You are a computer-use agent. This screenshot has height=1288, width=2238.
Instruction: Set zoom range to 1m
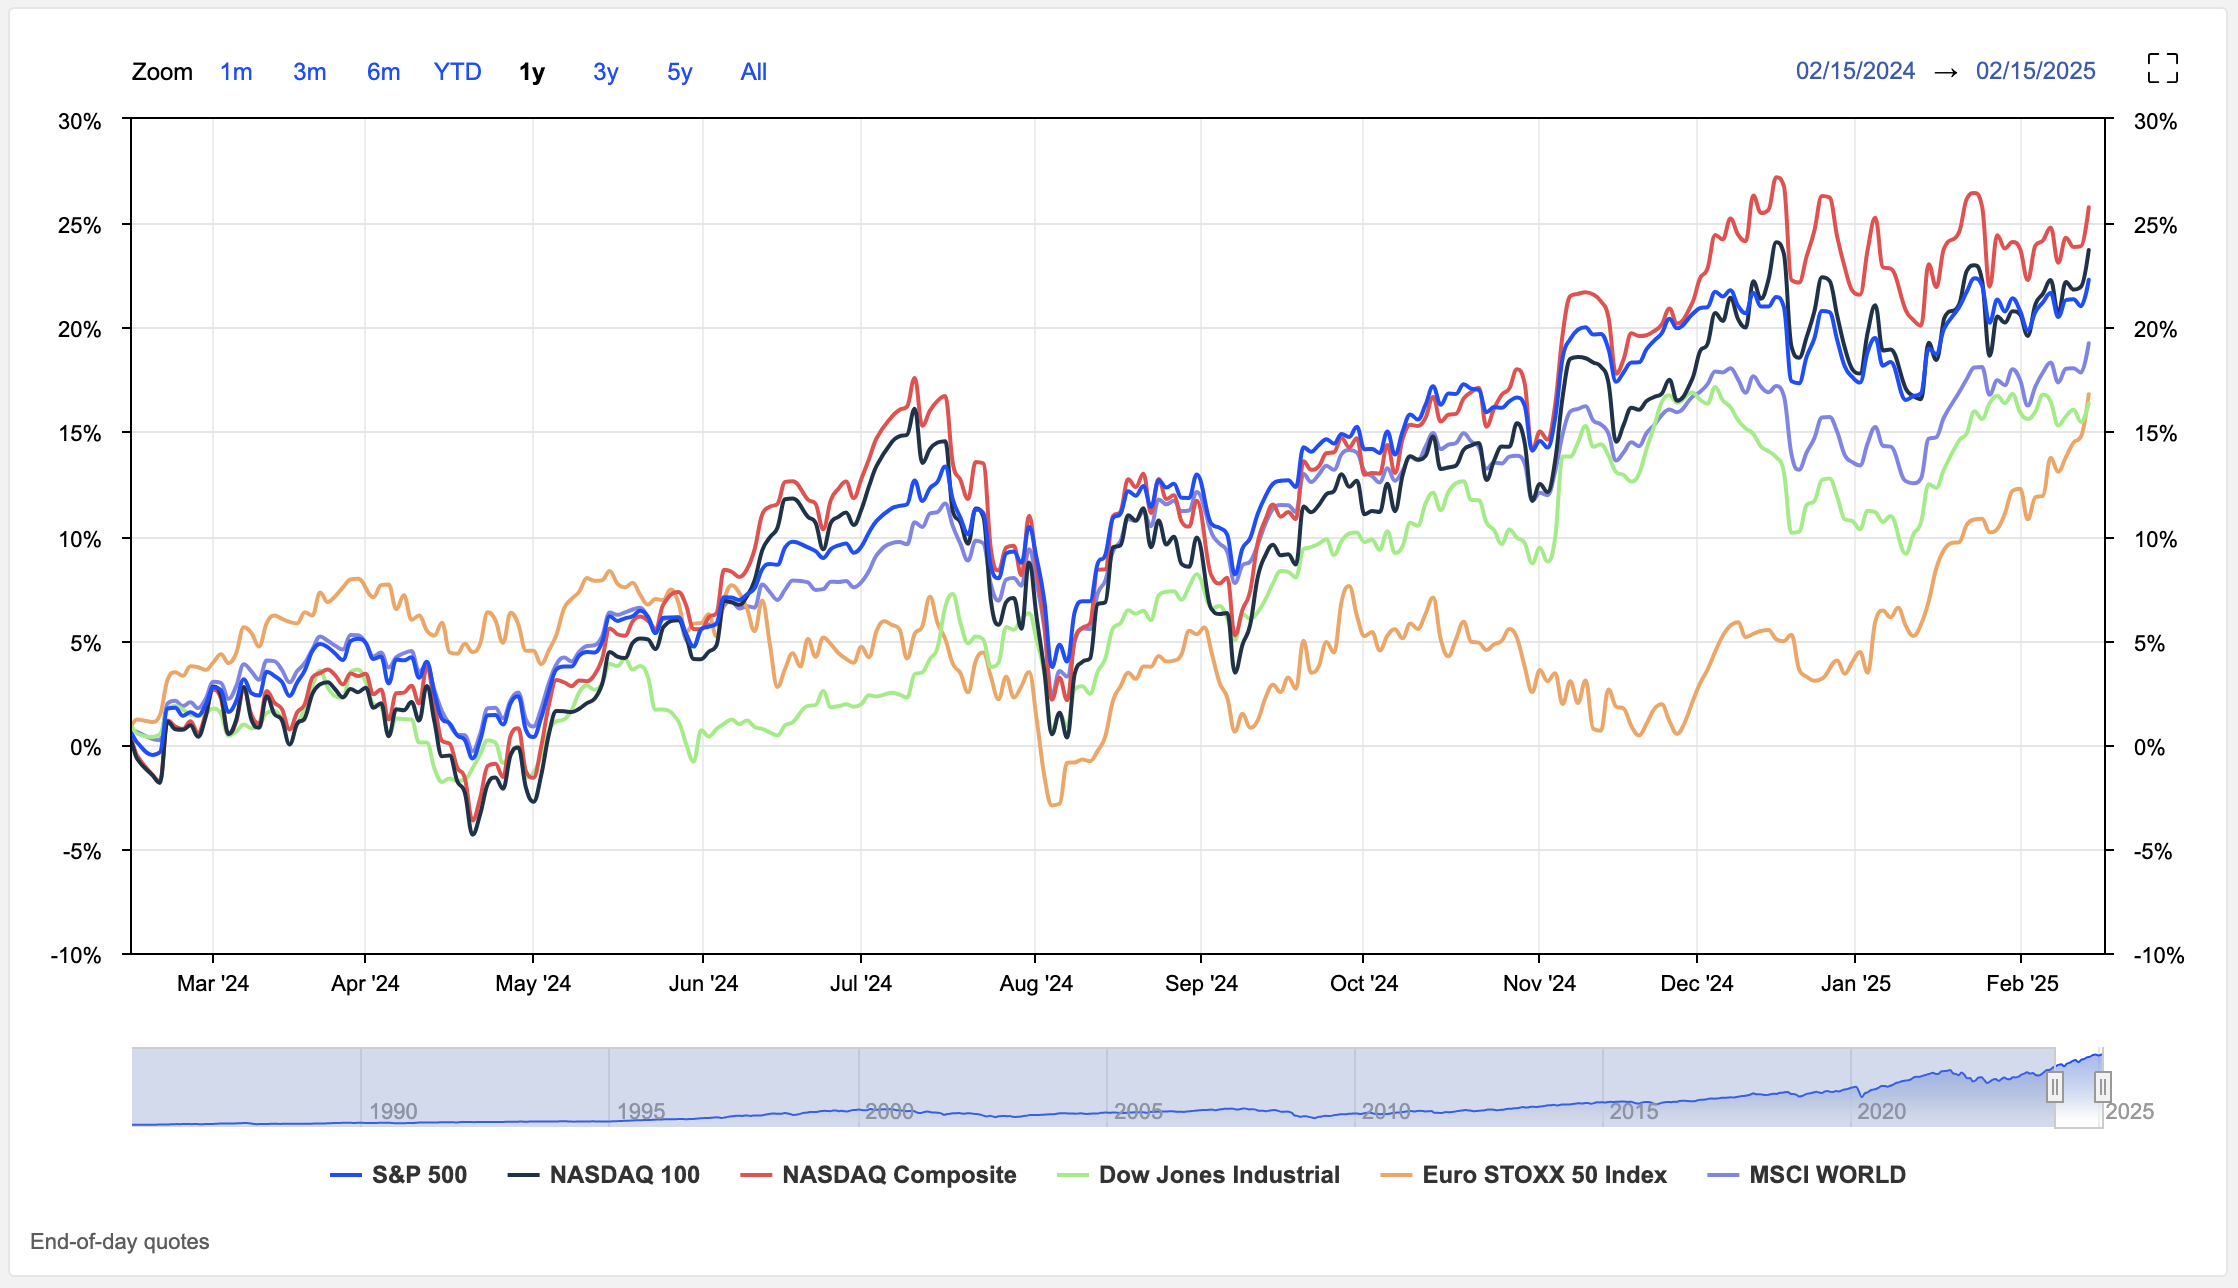click(x=236, y=72)
